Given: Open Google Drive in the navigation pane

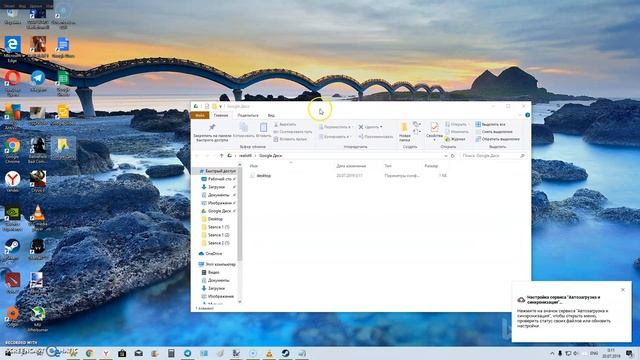Looking at the screenshot, I should coord(218,211).
